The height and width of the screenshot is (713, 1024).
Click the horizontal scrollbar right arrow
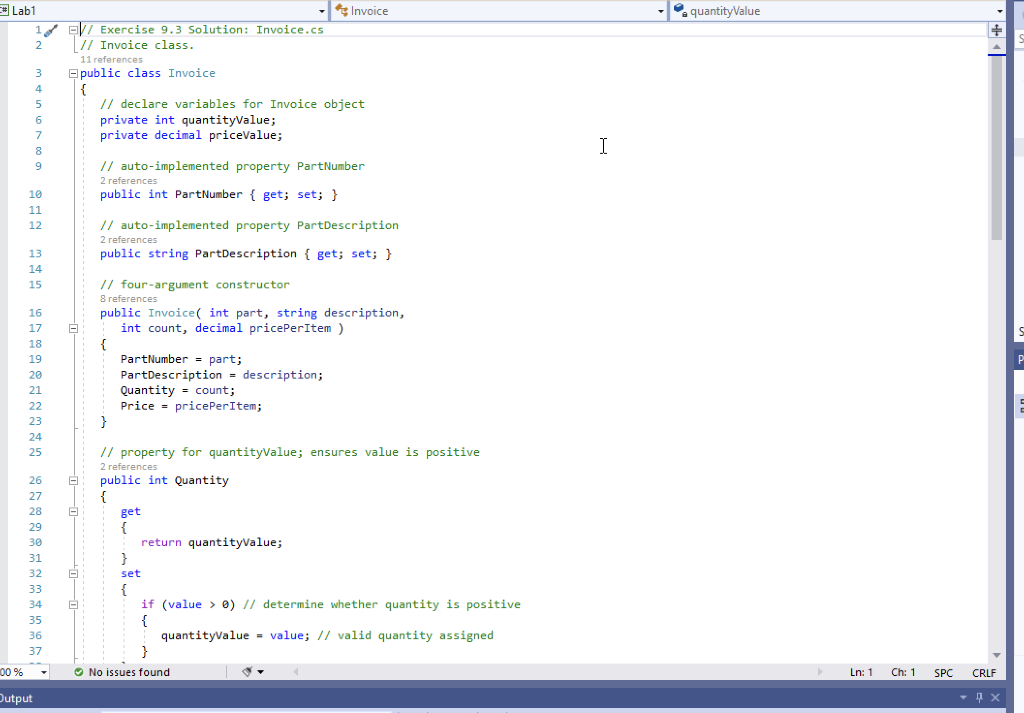(x=820, y=672)
